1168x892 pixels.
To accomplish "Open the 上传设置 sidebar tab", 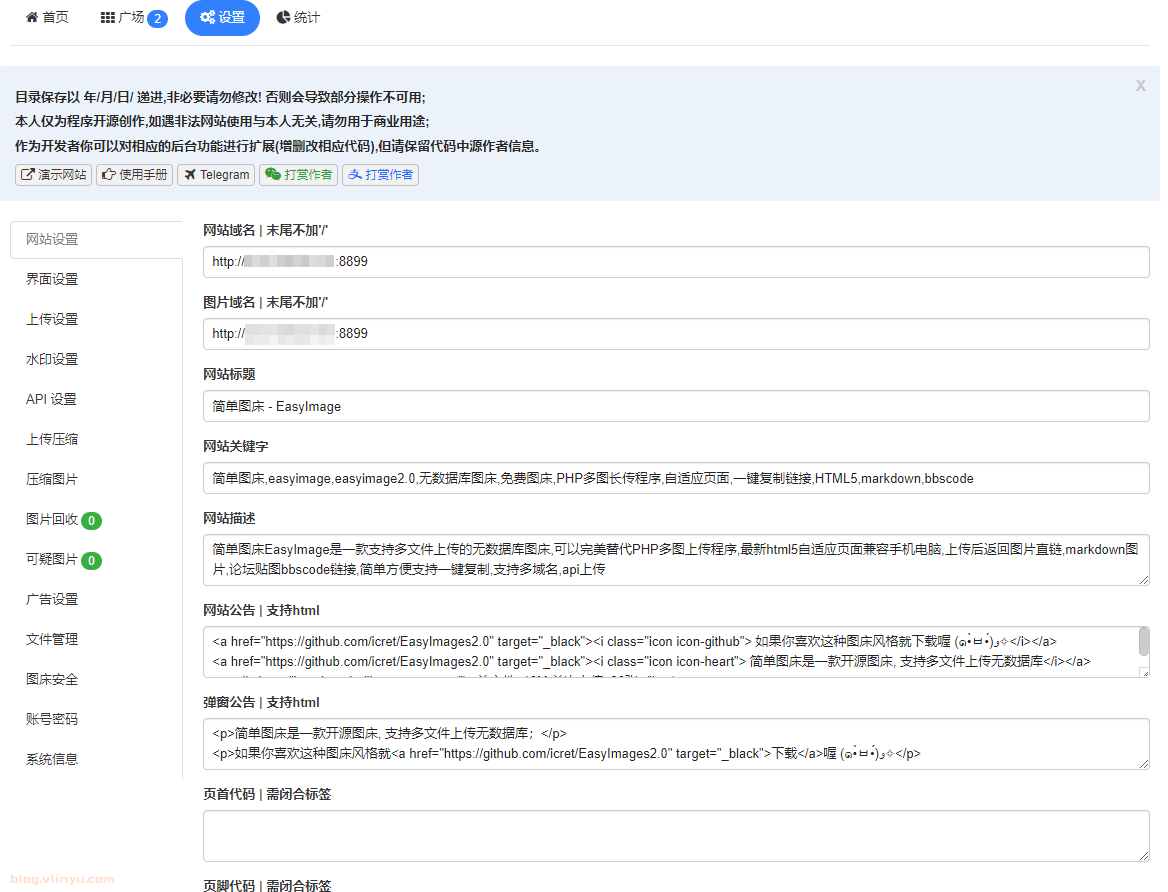I will click(x=52, y=319).
